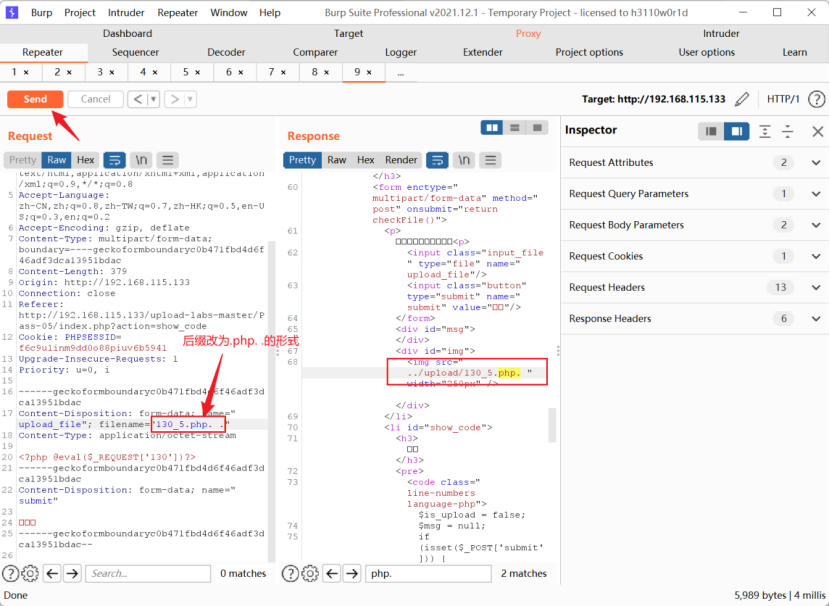
Task: Open the Burp menu
Action: [41, 13]
